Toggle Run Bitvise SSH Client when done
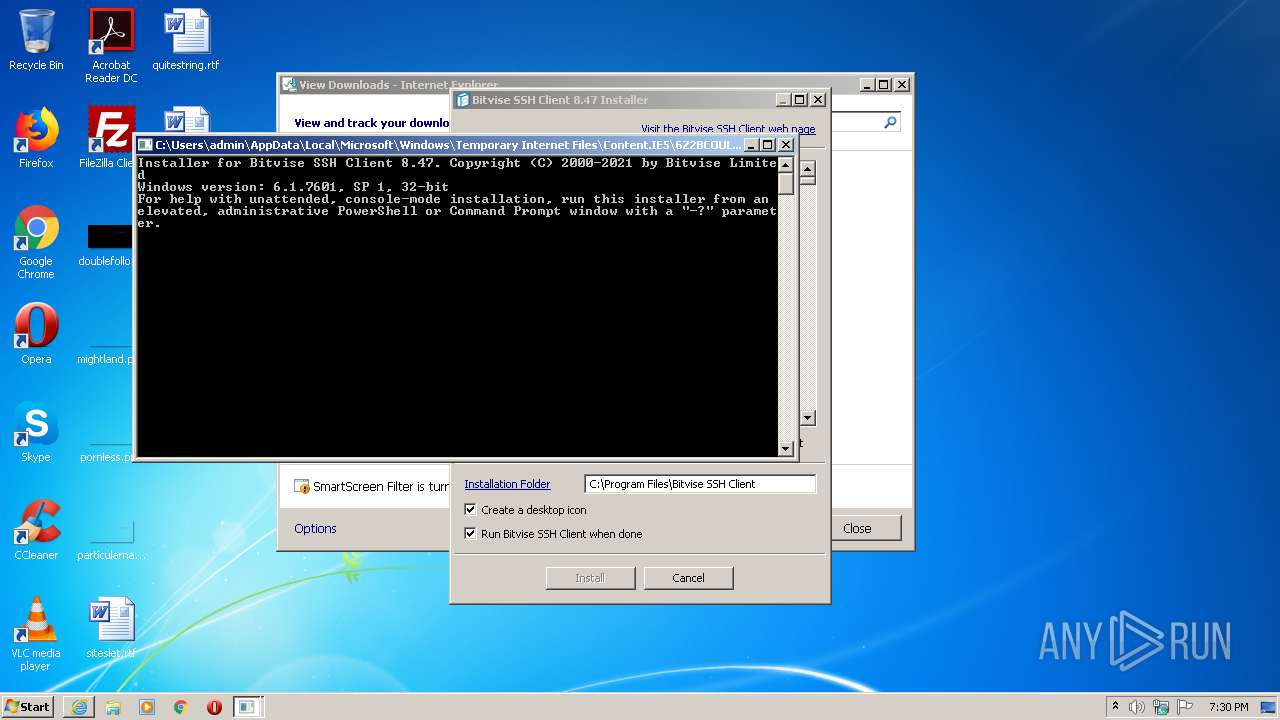Image resolution: width=1280 pixels, height=720 pixels. tap(470, 534)
